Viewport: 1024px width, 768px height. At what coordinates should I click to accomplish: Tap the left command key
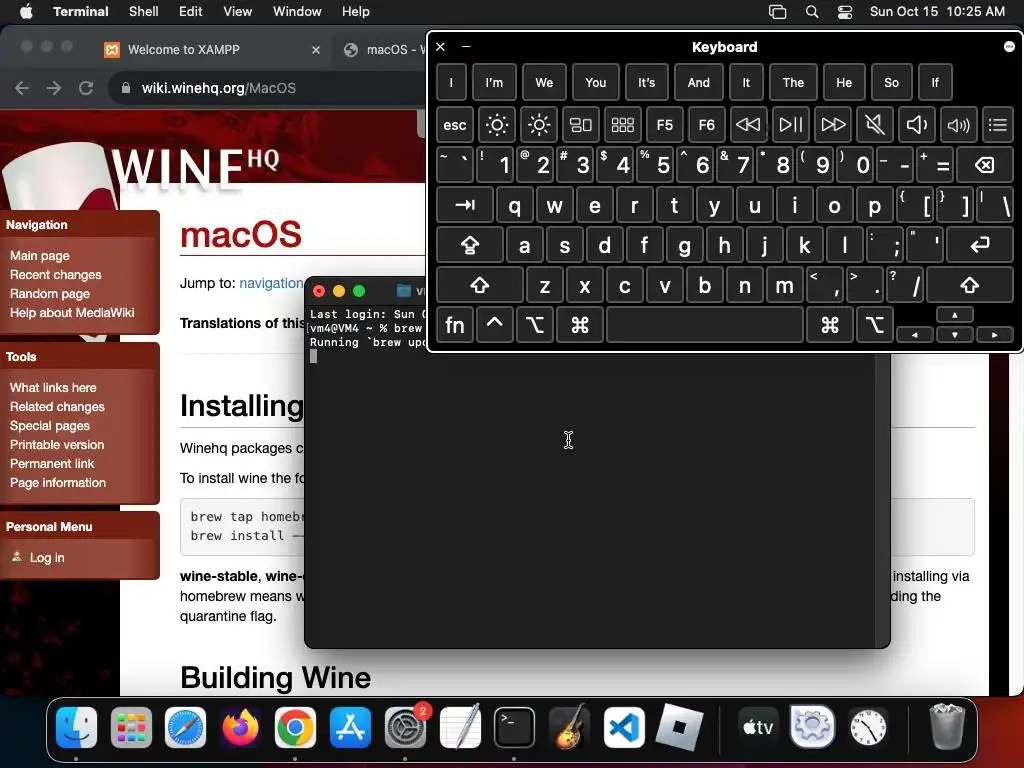pos(579,325)
